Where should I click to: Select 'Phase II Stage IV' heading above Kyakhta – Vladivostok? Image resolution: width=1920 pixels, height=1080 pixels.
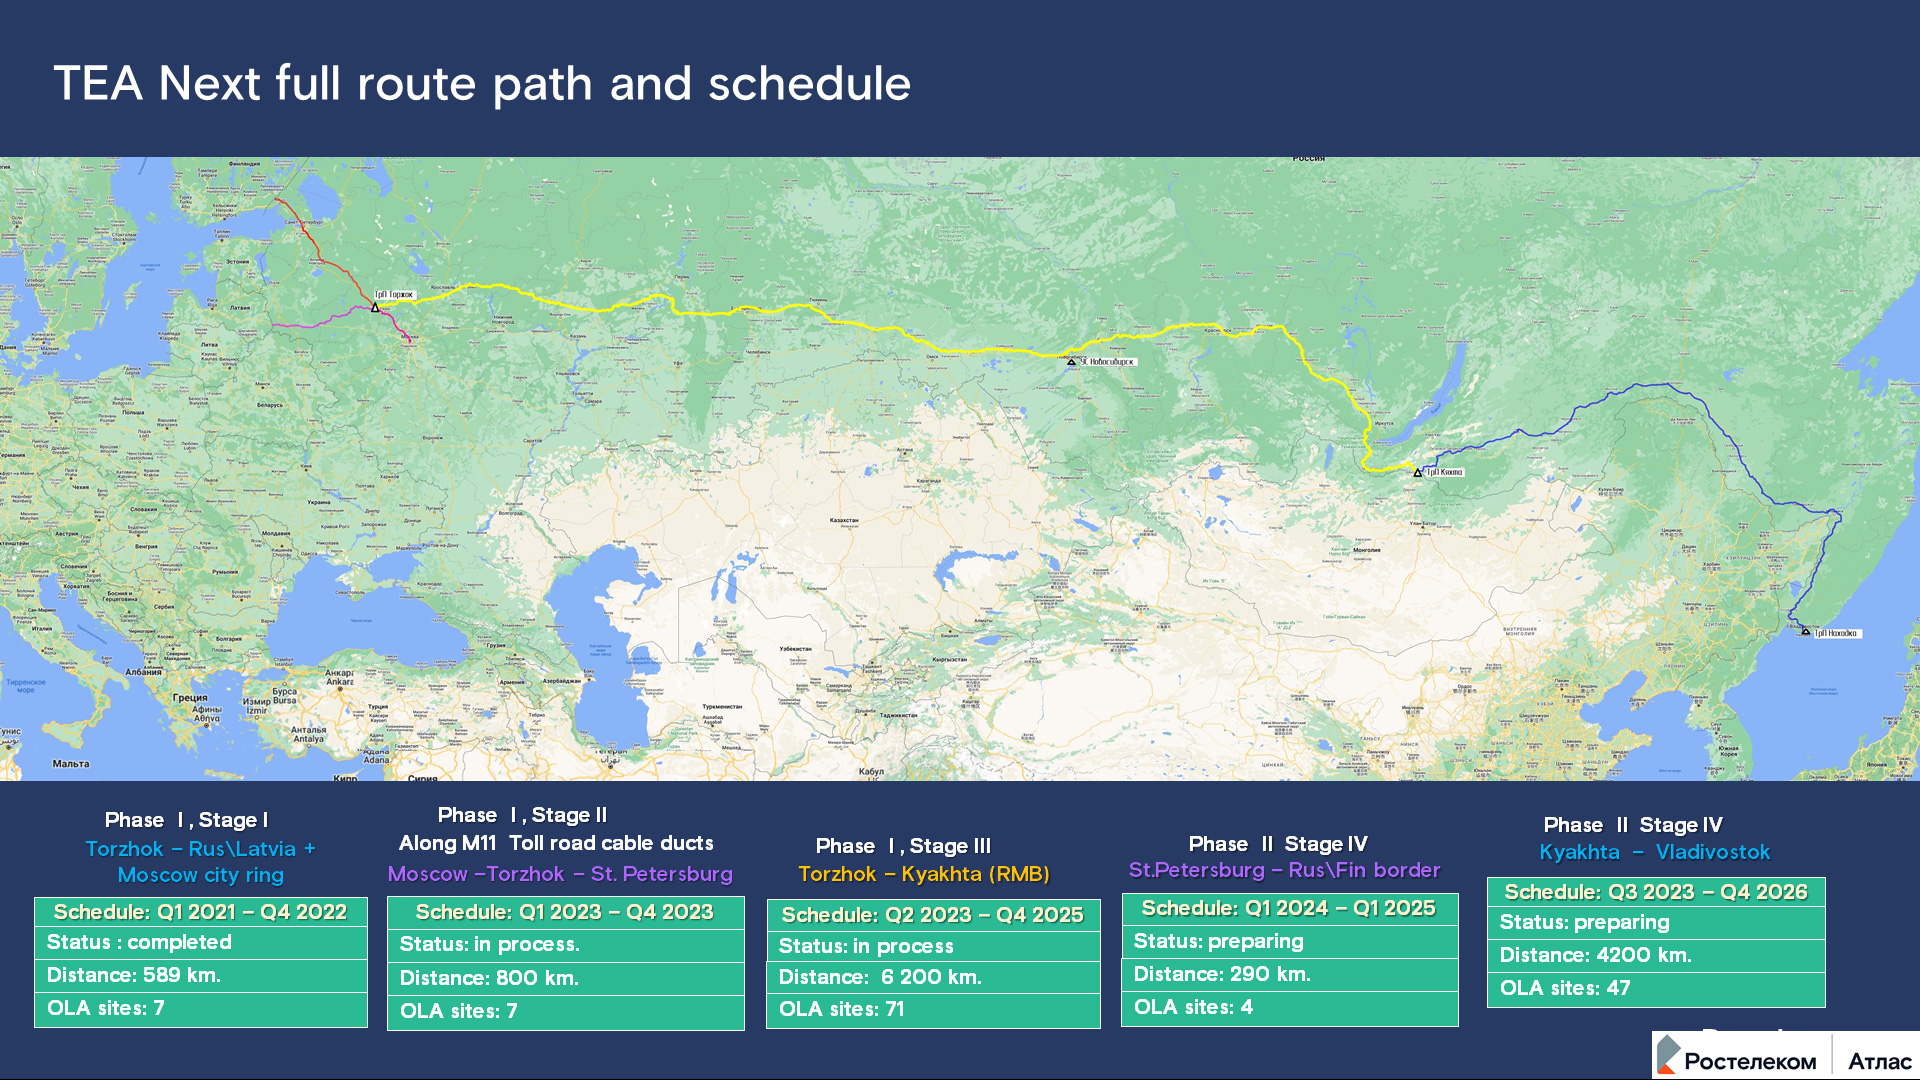pos(1633,825)
